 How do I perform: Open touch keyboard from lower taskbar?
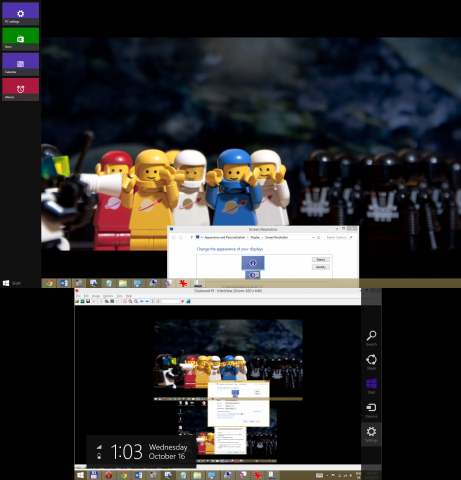point(319,475)
